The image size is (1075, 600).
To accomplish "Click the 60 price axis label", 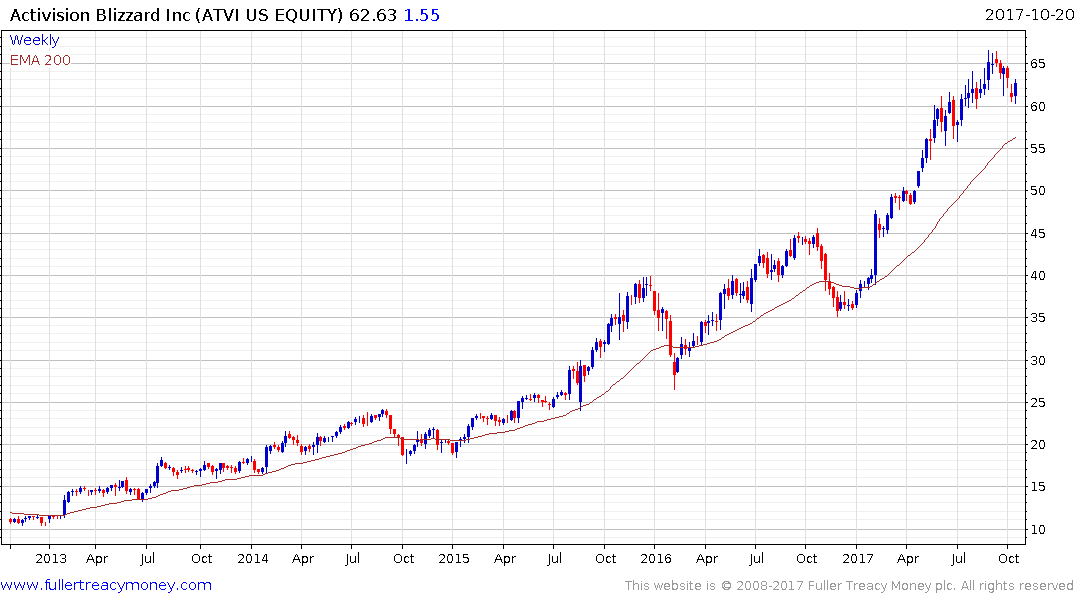I will [1037, 106].
